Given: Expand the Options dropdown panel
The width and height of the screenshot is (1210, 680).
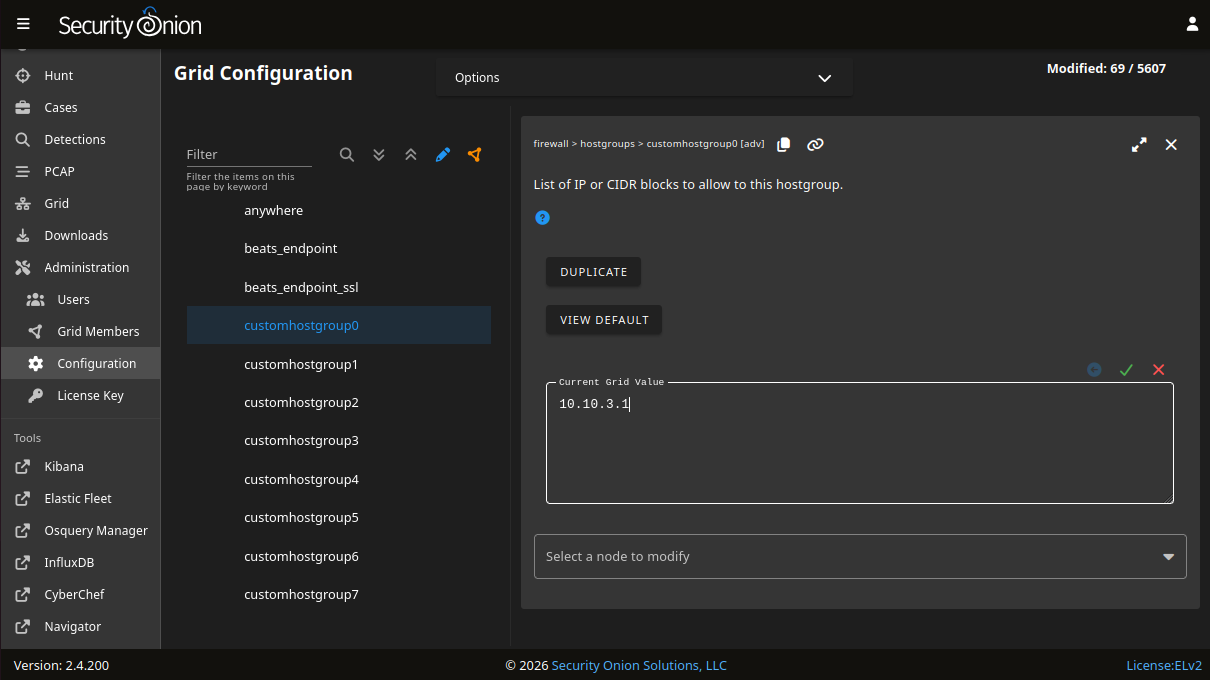Looking at the screenshot, I should [x=644, y=78].
